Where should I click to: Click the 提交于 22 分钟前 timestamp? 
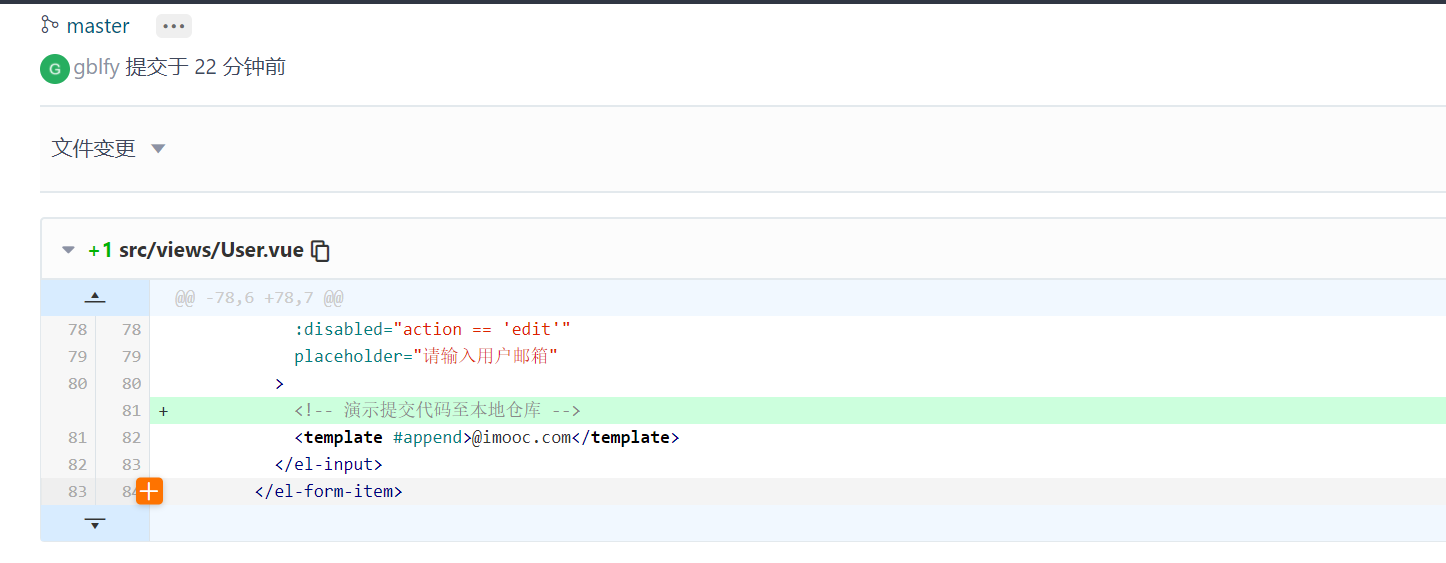pos(205,67)
